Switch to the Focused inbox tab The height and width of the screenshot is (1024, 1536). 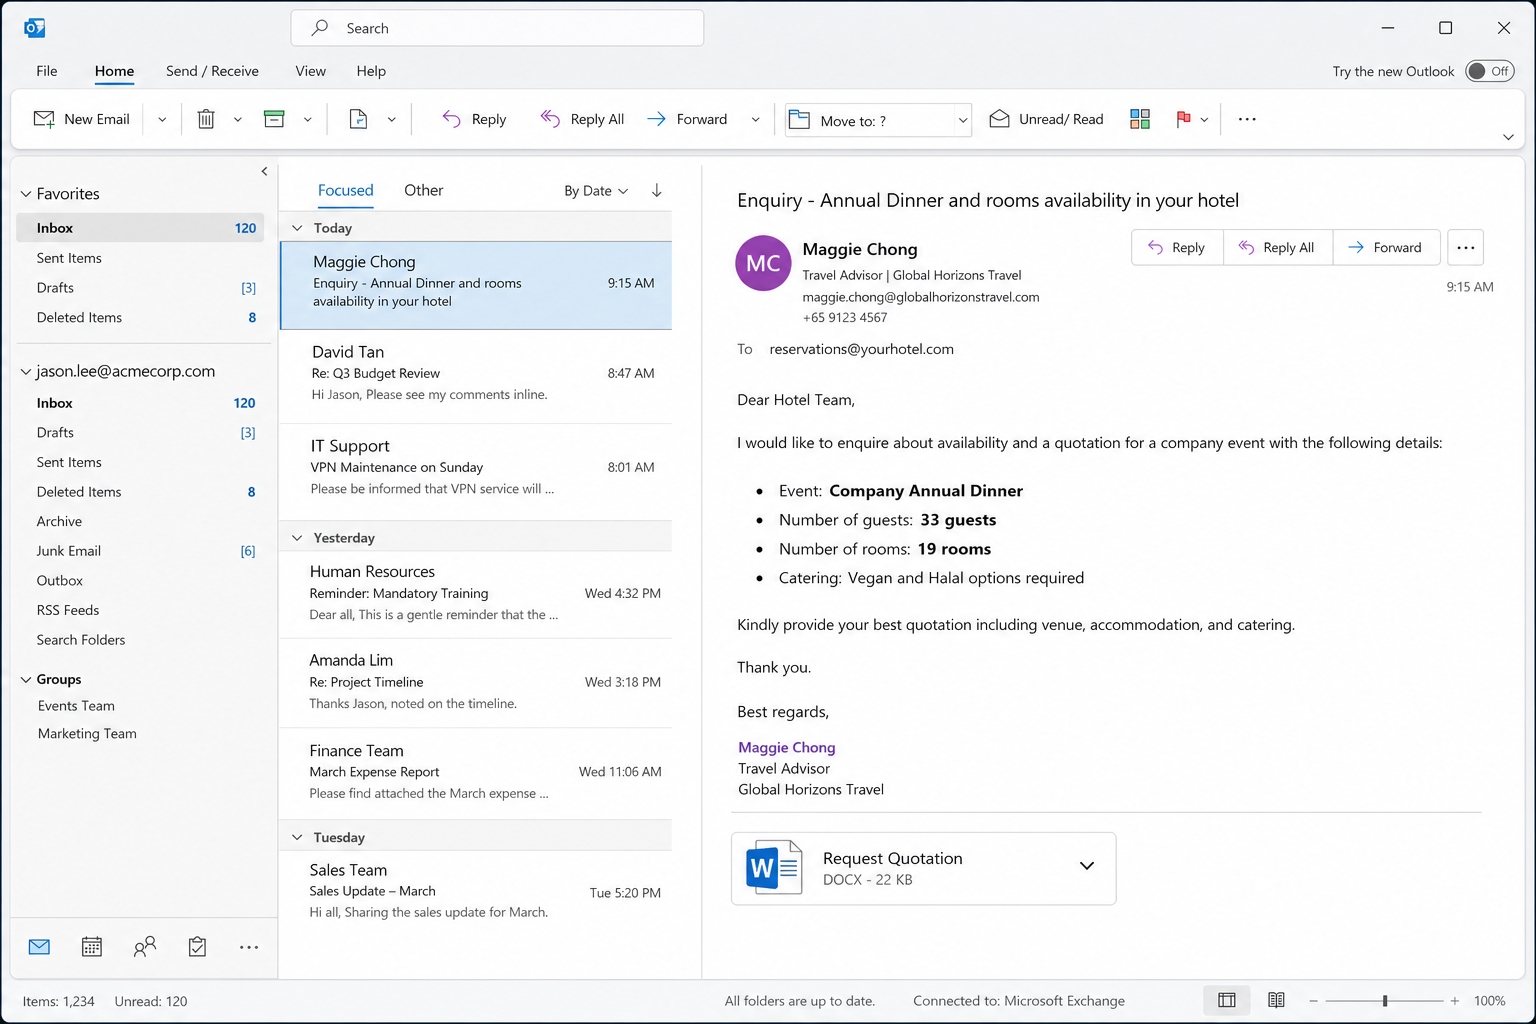346,190
